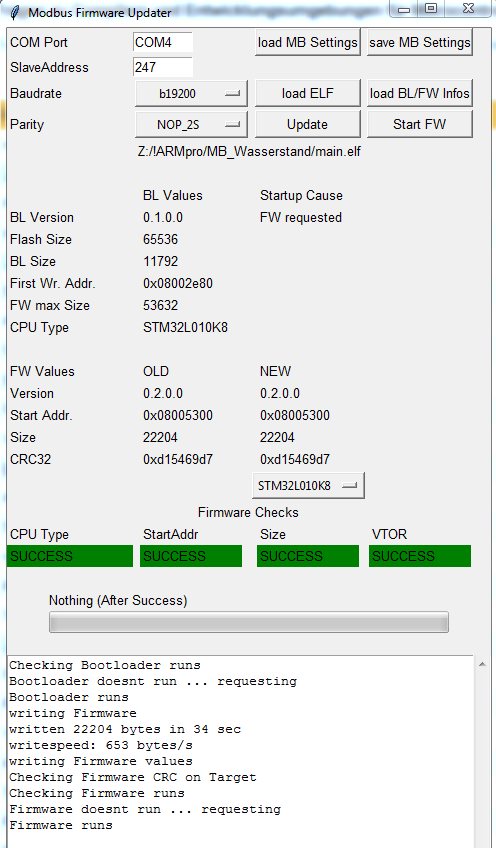Click the BL Size value 11792

pyautogui.click(x=160, y=261)
